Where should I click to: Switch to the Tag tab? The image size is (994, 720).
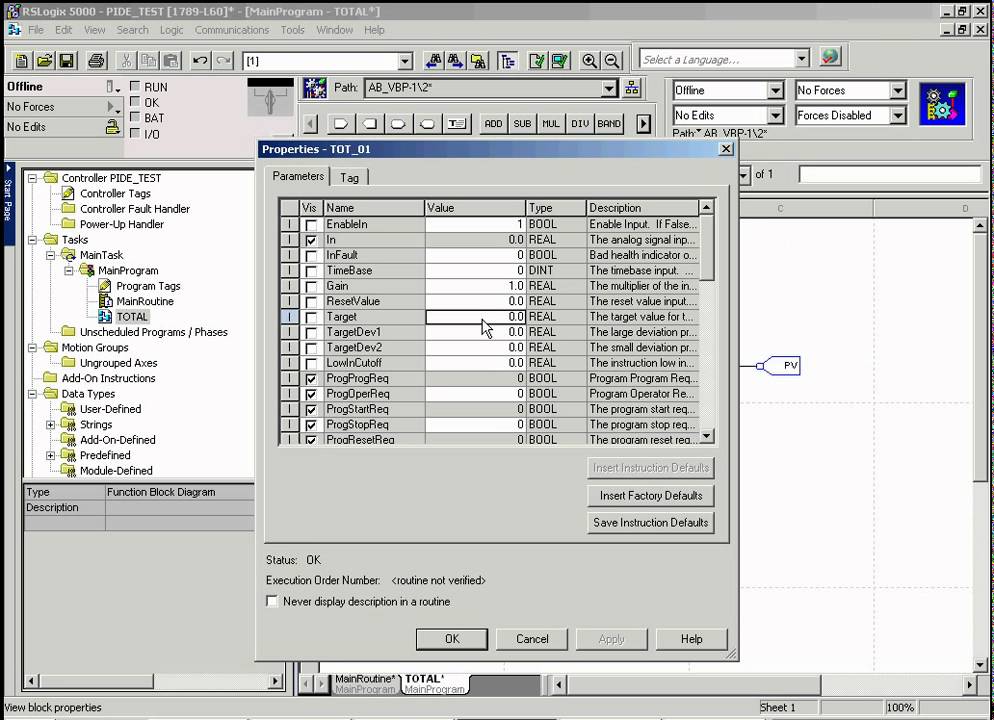[349, 177]
